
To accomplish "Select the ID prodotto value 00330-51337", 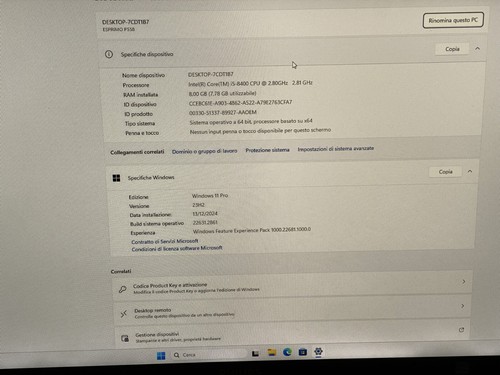I will coord(223,113).
